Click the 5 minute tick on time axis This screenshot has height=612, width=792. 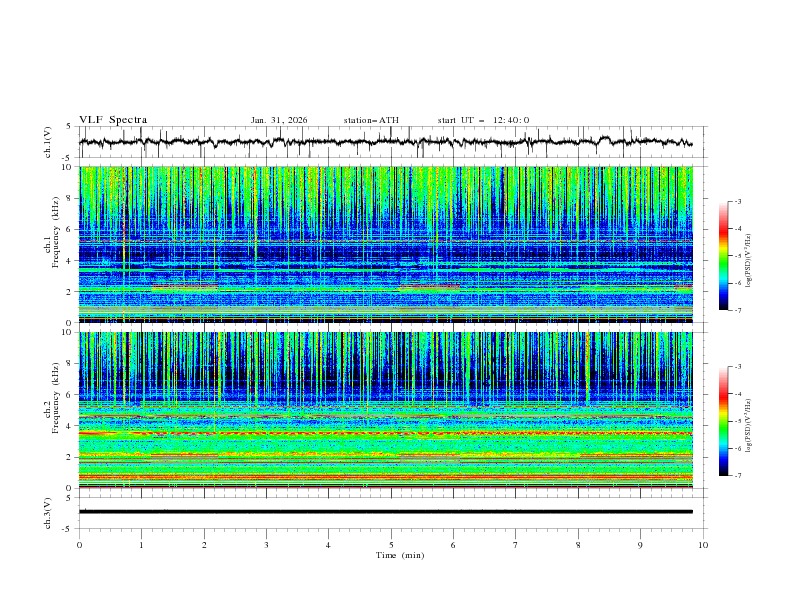tap(391, 544)
